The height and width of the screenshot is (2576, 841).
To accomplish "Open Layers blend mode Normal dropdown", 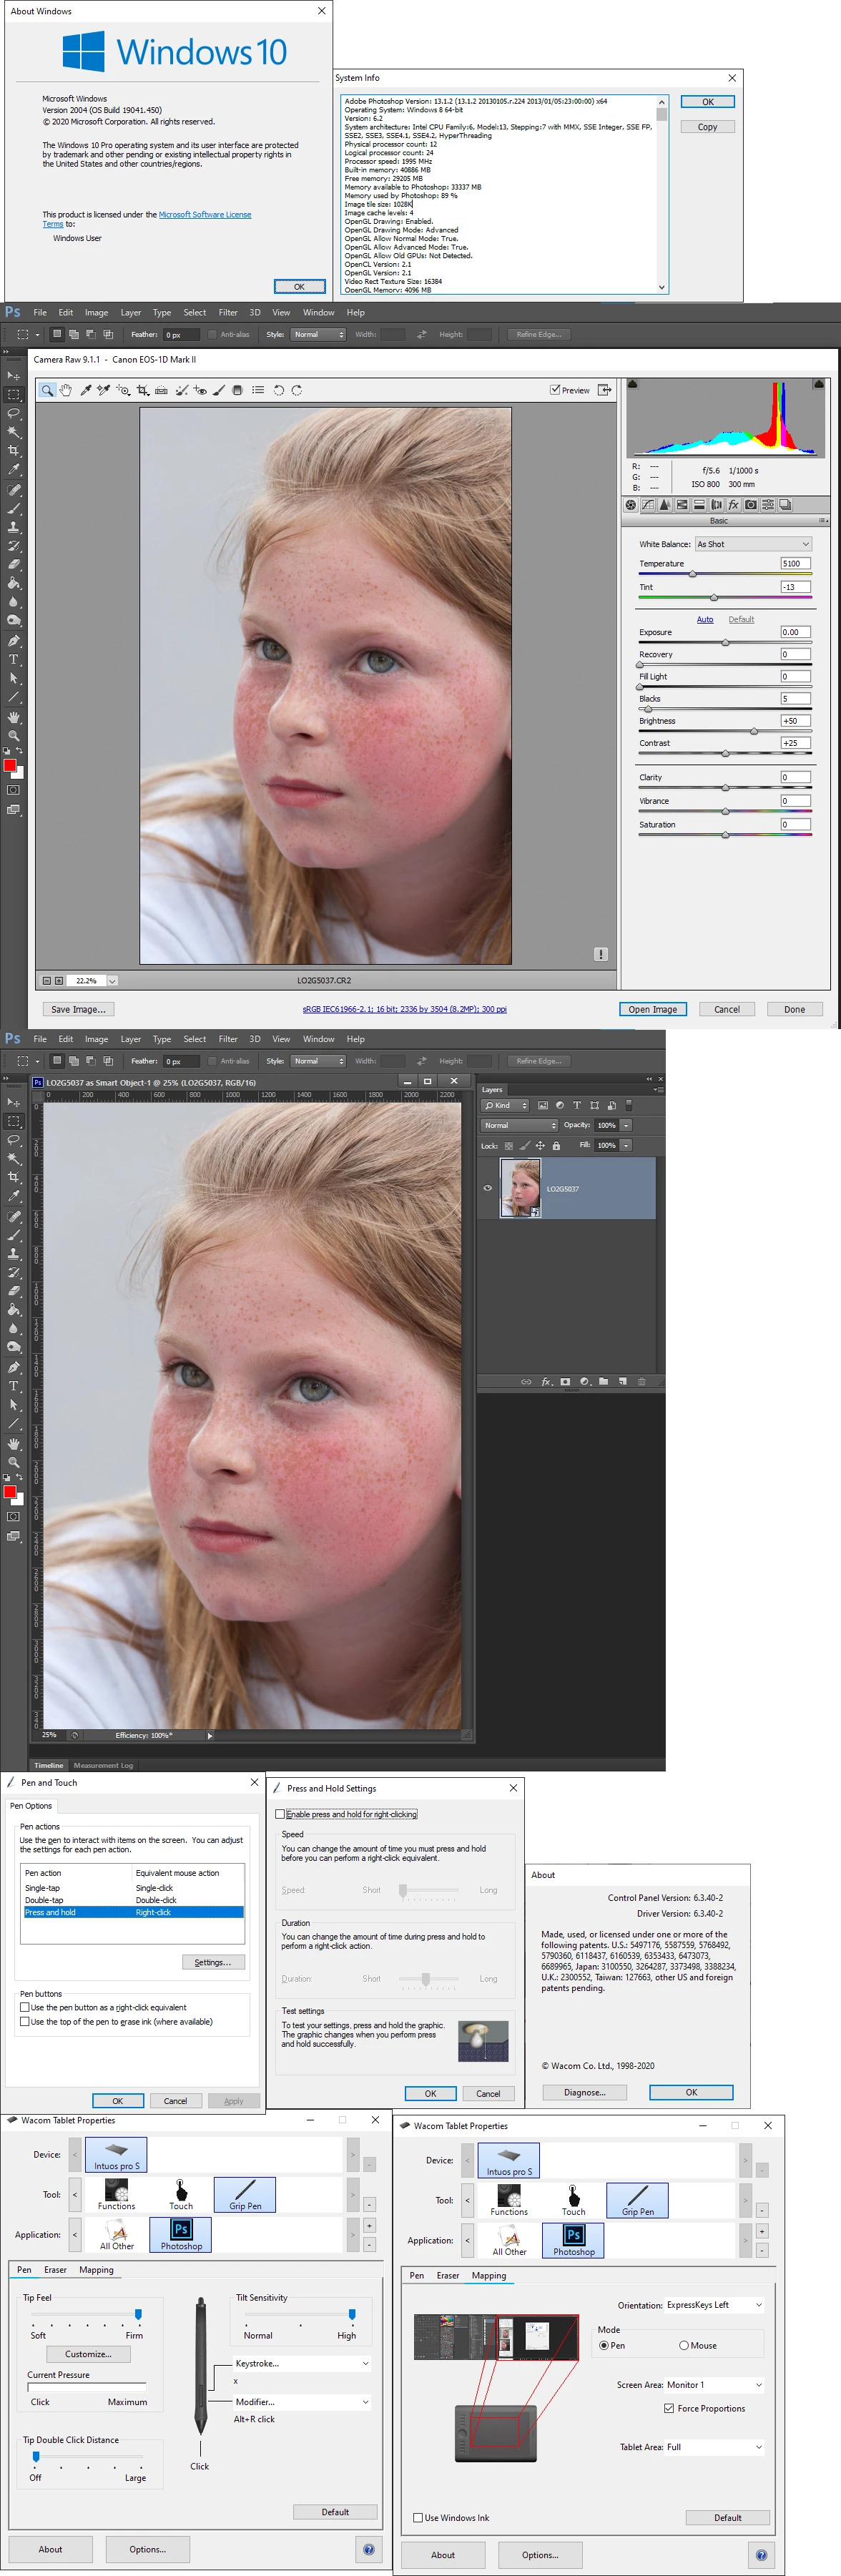I will click(x=519, y=1125).
